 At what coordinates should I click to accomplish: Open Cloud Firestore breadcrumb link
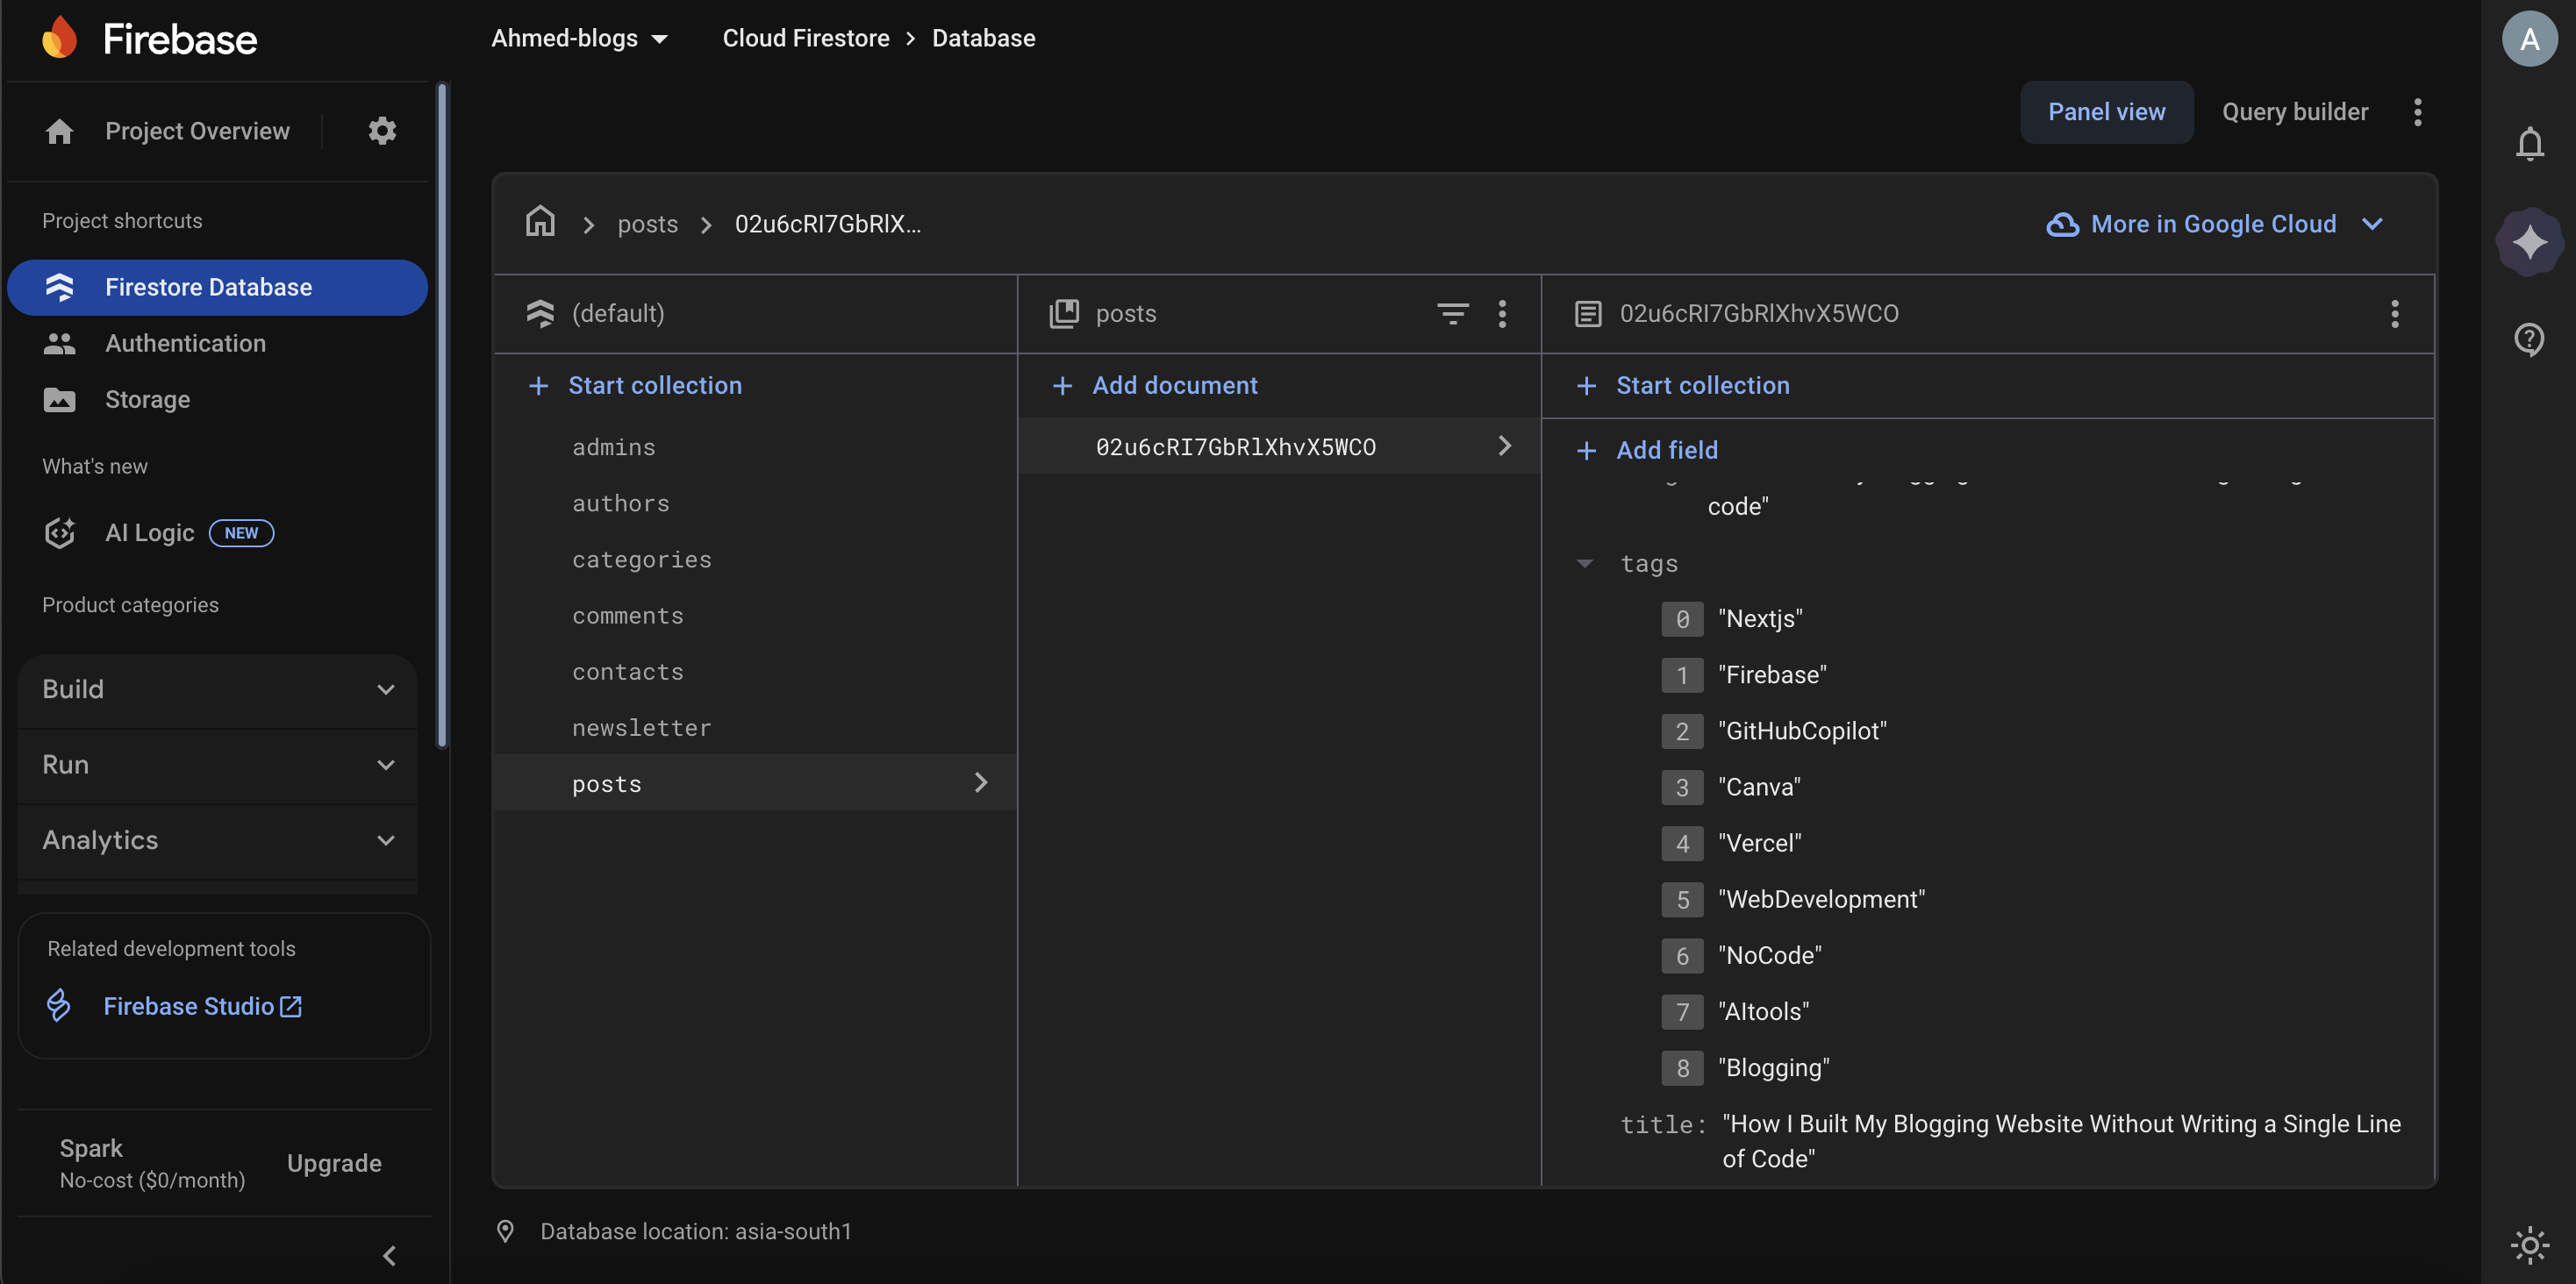coord(806,38)
